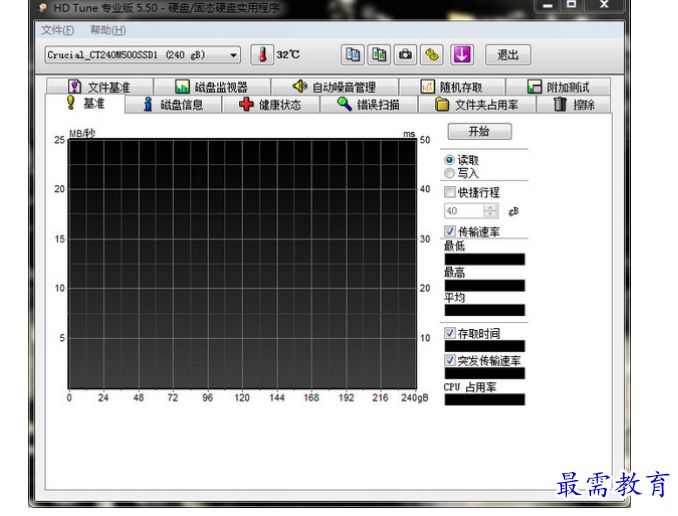Click the purple download arrow icon
The image size is (678, 516).
coord(461,55)
